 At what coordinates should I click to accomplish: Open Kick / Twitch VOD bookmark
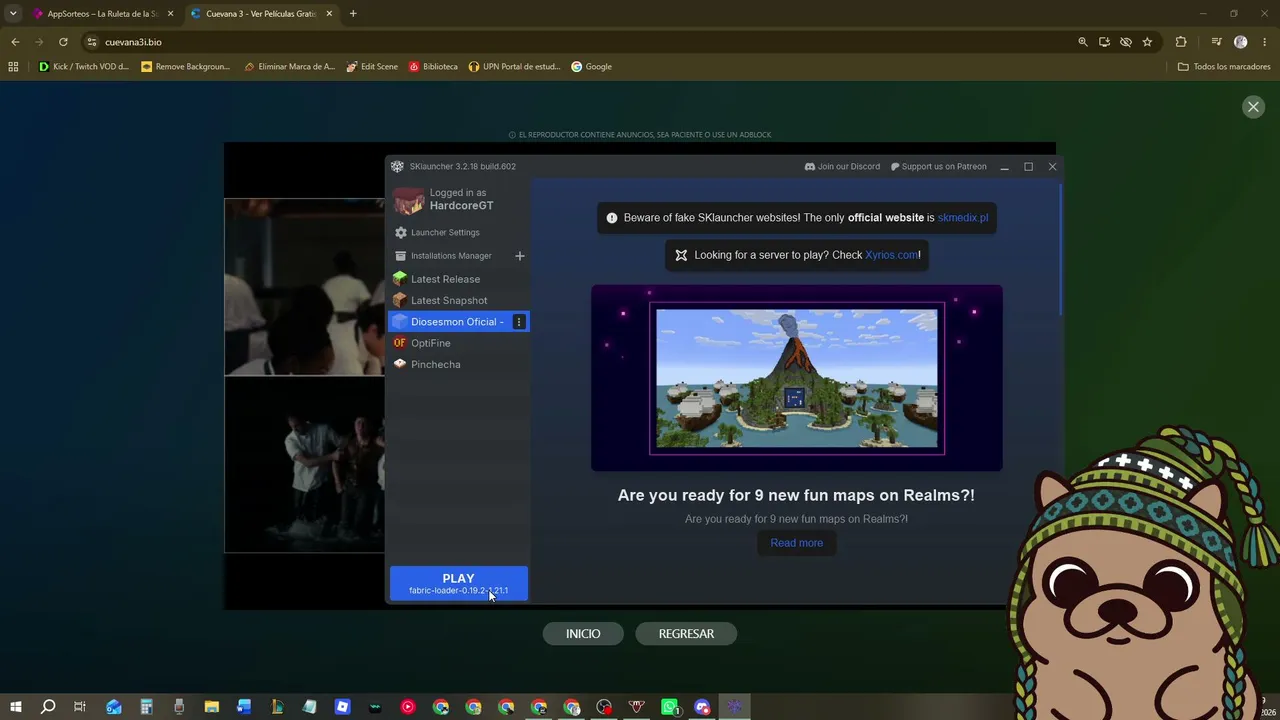84,67
